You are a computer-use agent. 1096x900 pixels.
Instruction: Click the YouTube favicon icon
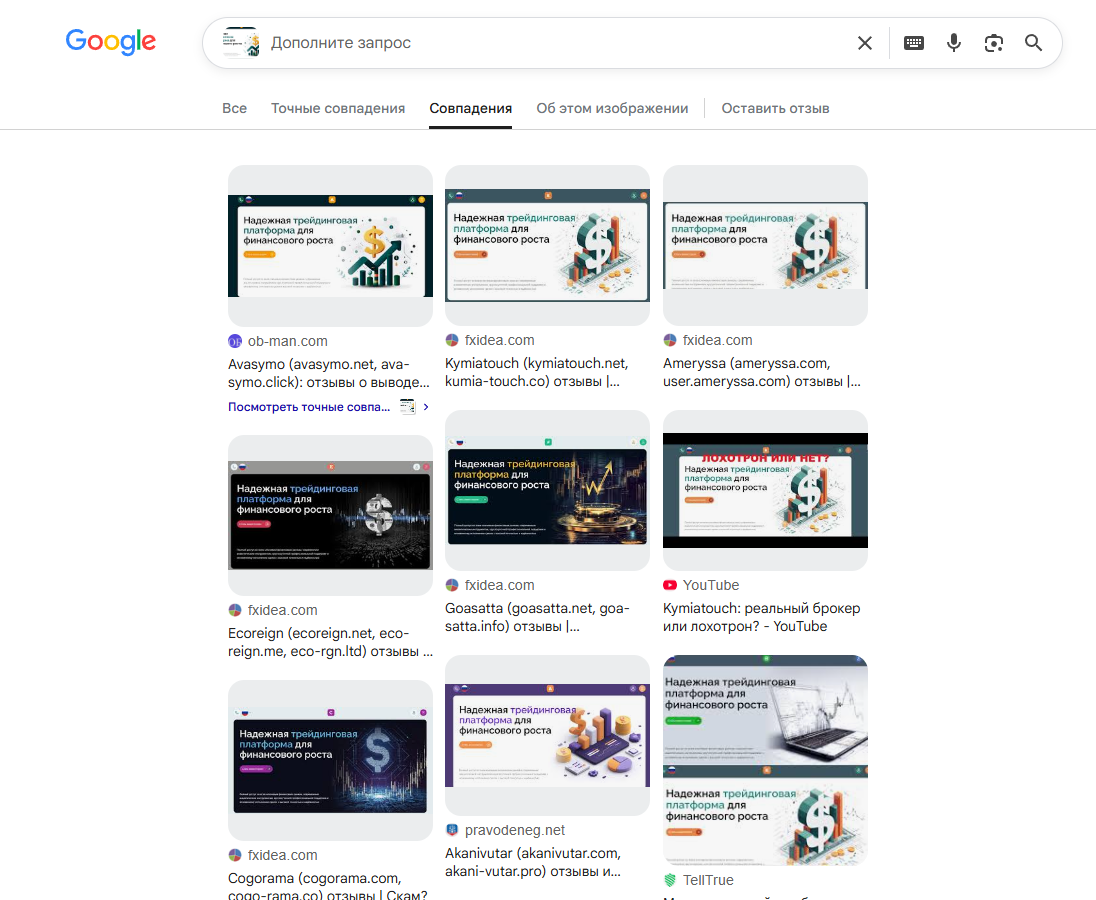(670, 585)
